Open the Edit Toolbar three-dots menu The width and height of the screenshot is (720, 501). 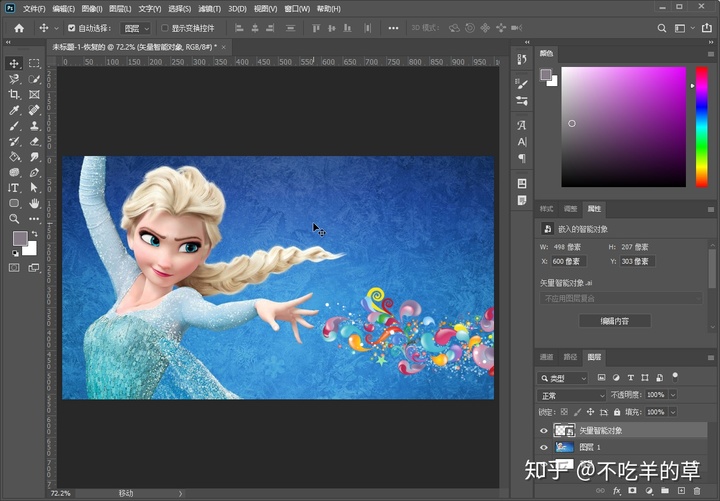pyautogui.click(x=34, y=219)
